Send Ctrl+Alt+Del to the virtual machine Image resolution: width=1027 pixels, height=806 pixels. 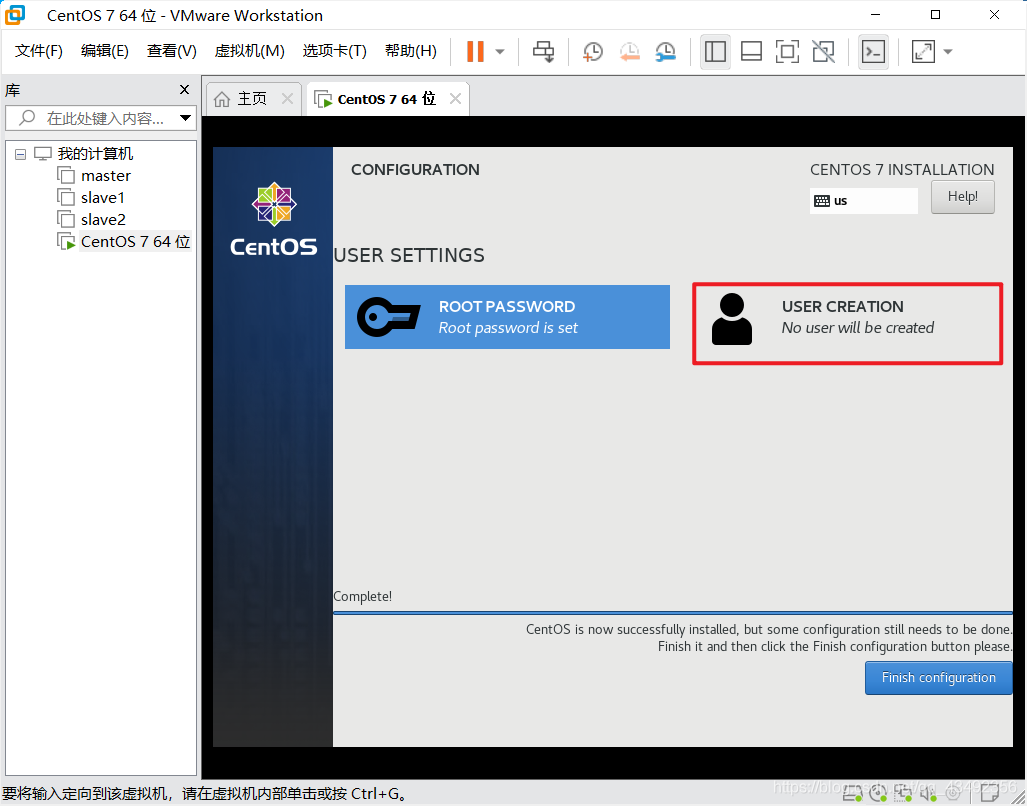543,51
